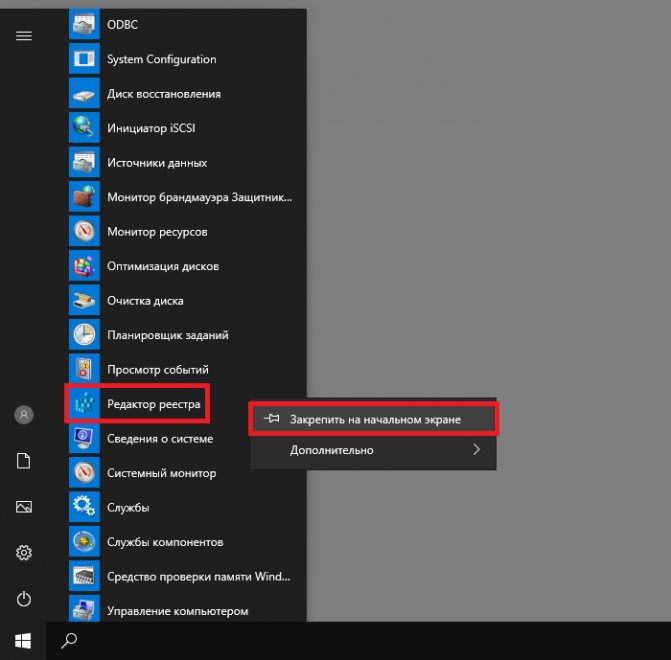Open the ODBC app icon
Viewport: 671px width, 660px height.
84,24
